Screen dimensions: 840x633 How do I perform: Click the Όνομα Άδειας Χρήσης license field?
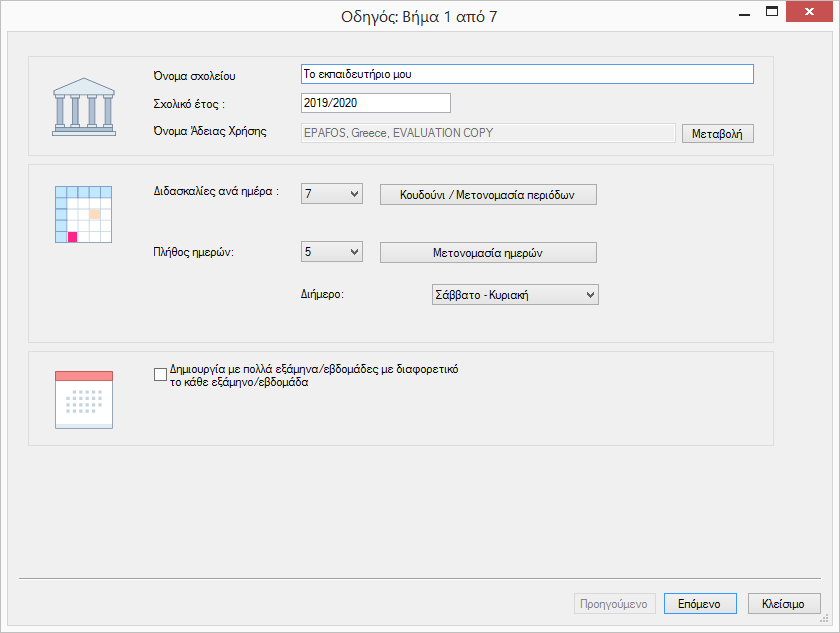[488, 133]
